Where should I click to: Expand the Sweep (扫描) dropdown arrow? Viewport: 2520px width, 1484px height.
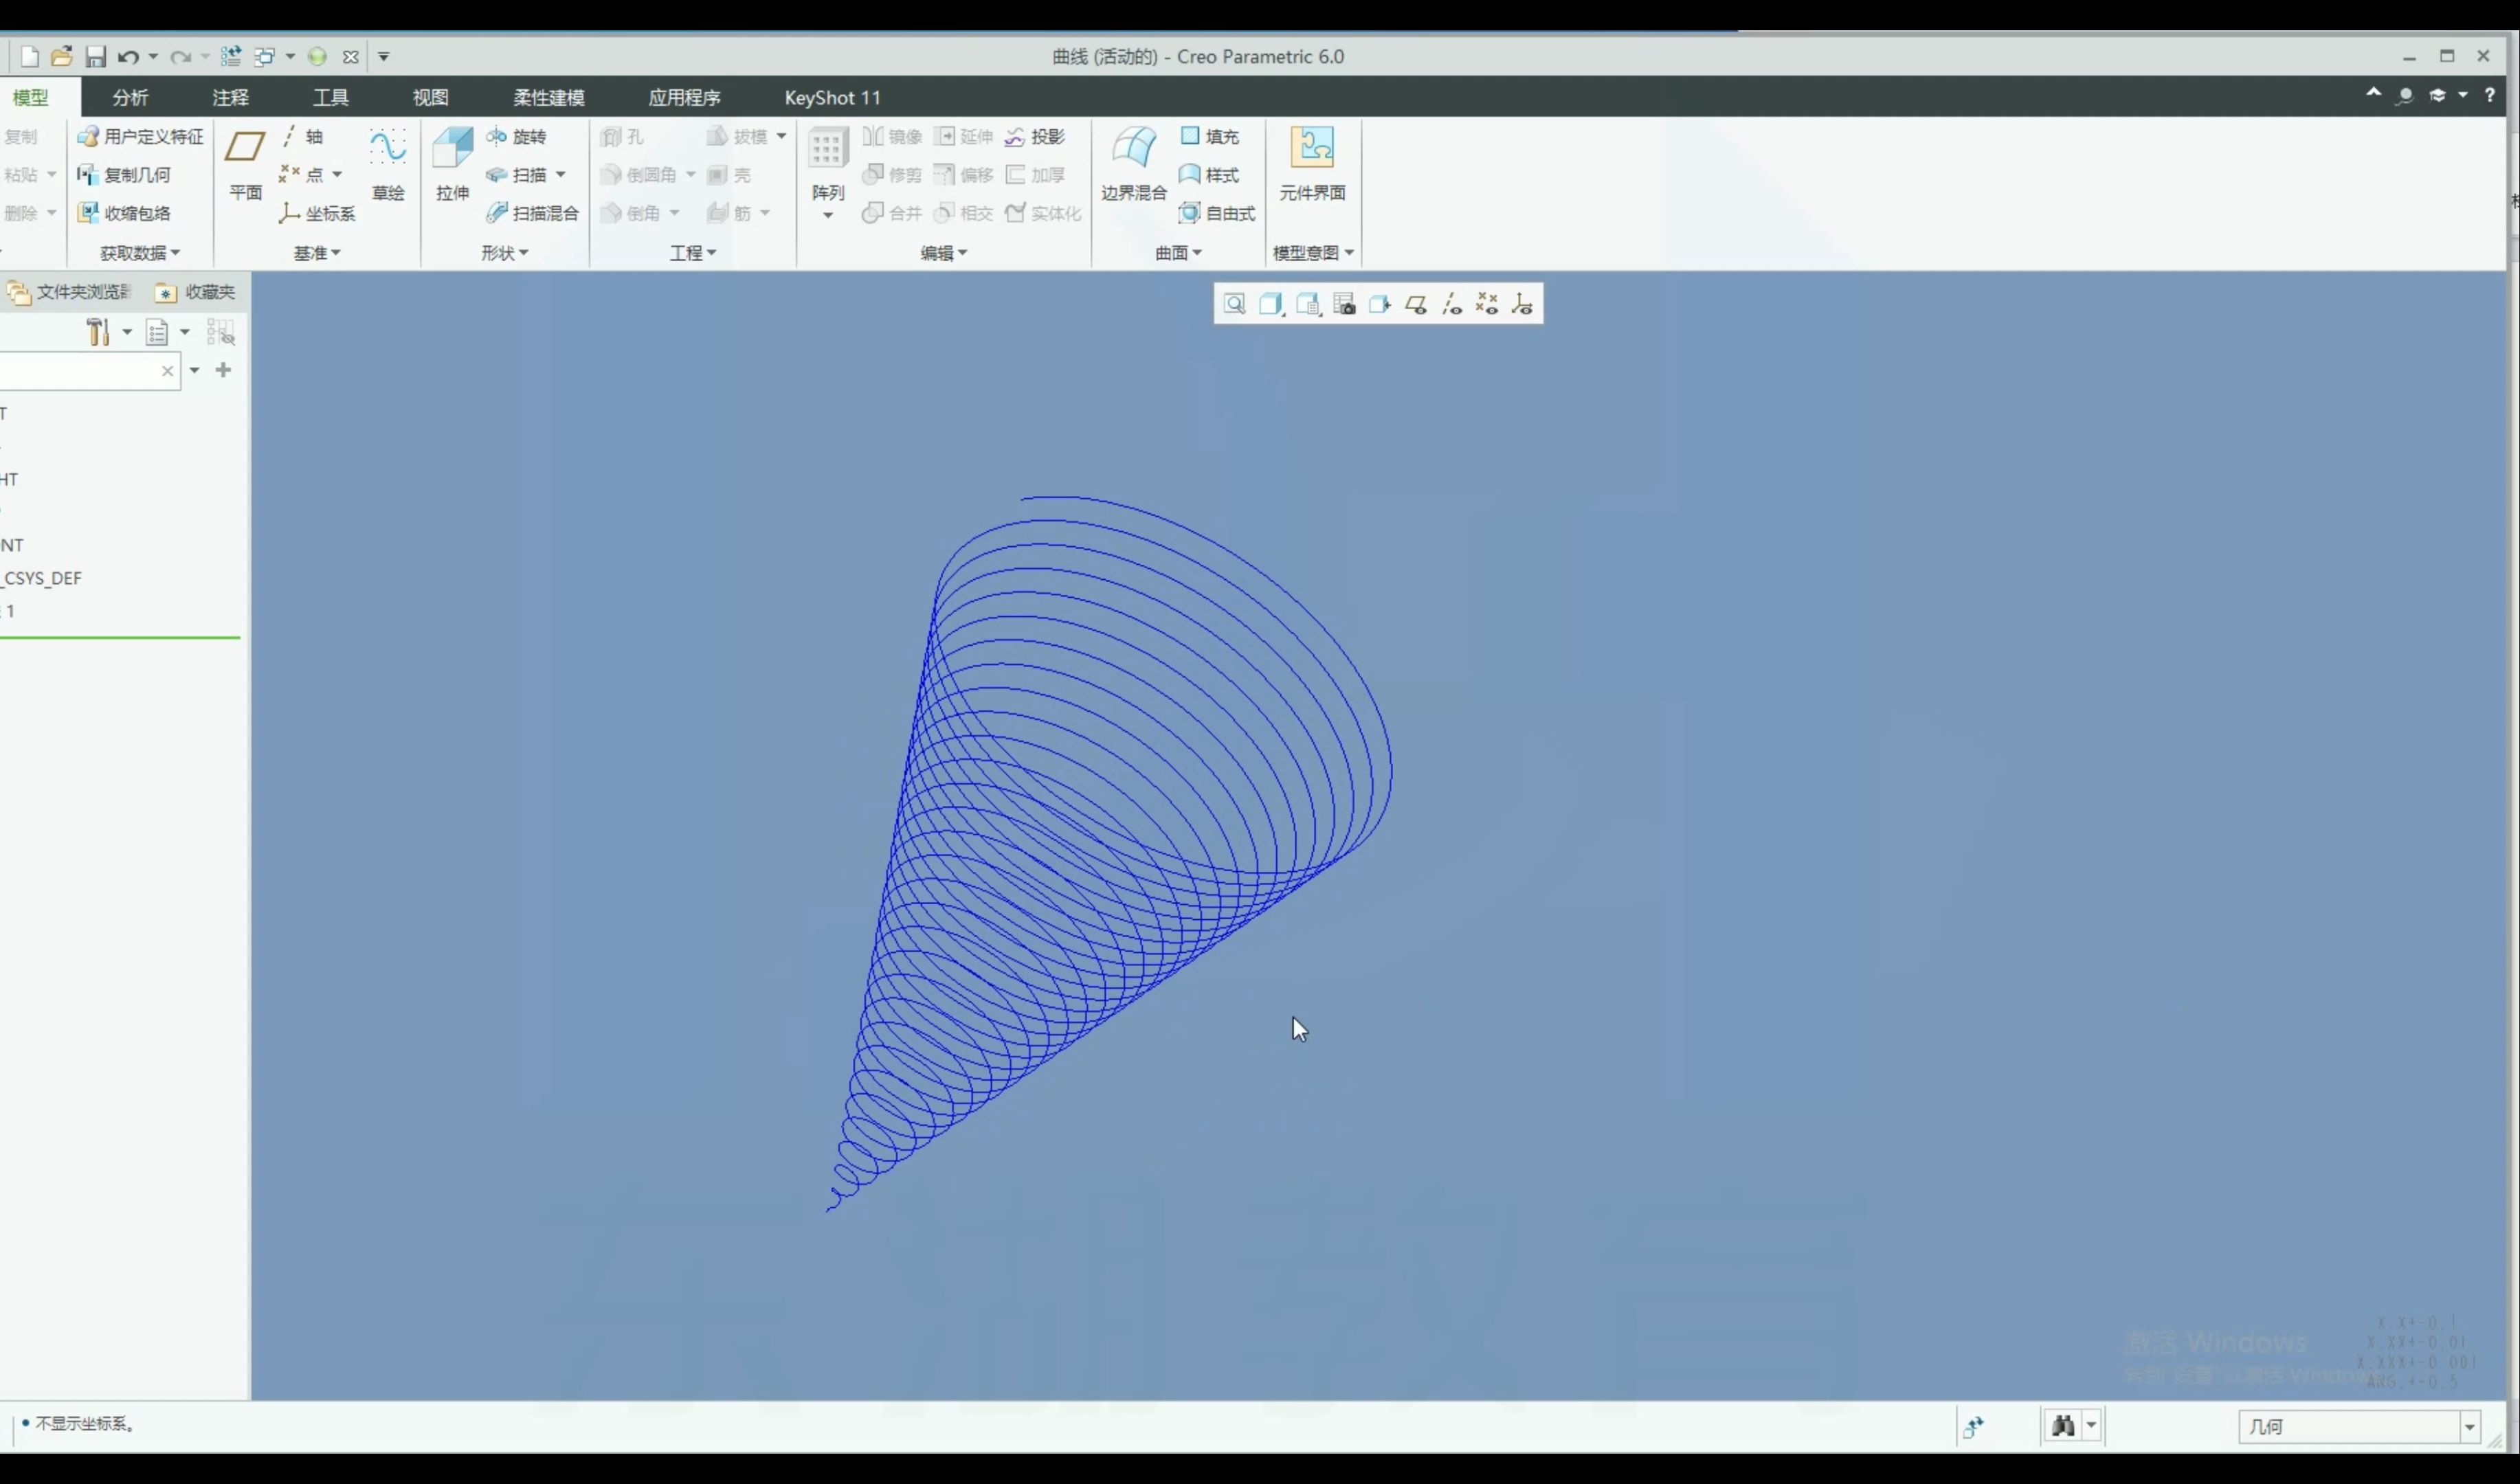click(x=561, y=175)
